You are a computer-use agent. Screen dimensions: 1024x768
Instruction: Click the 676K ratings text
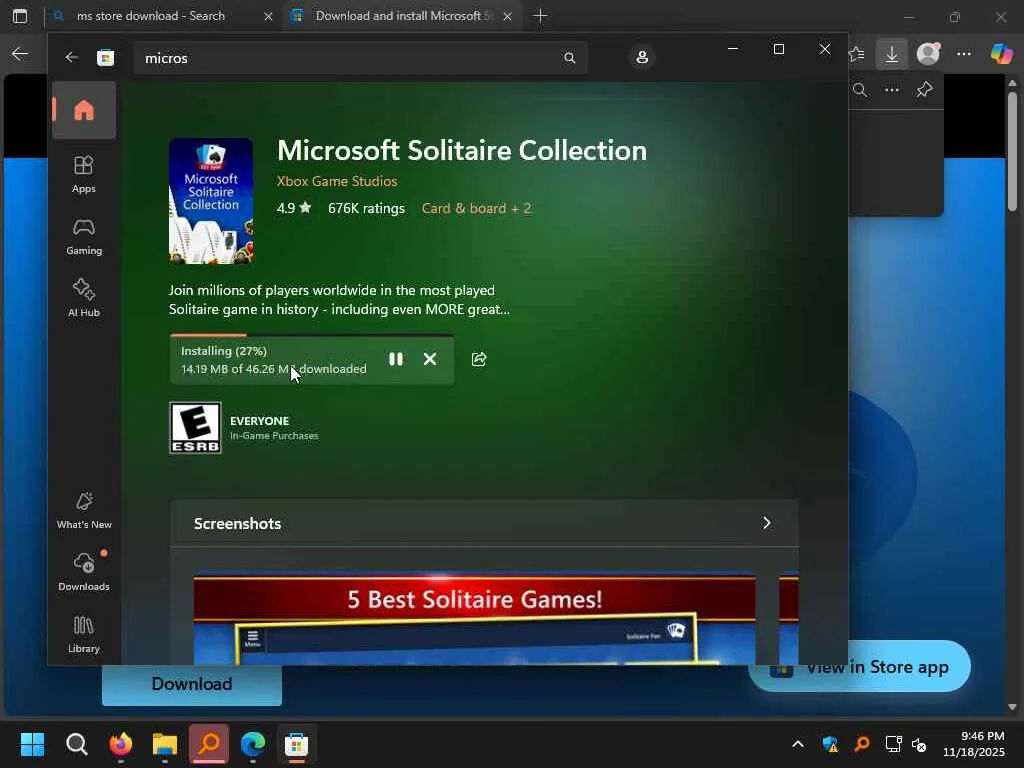[366, 208]
